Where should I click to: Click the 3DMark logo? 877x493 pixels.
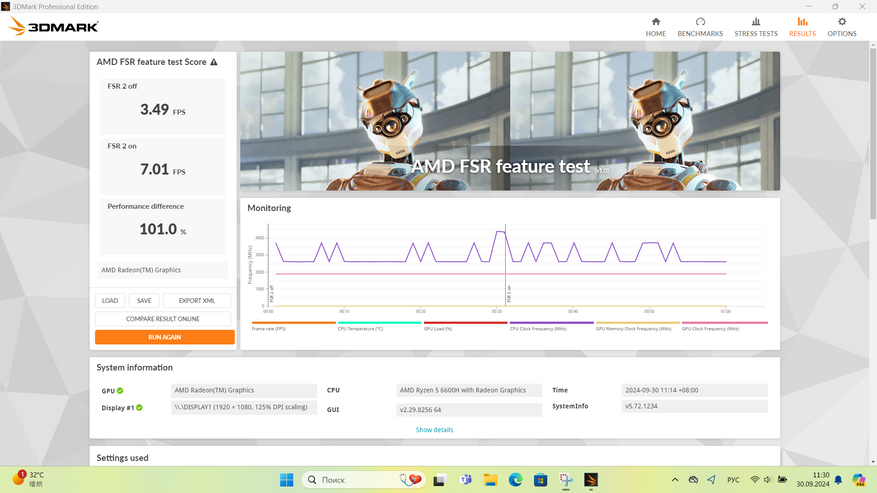(x=54, y=26)
